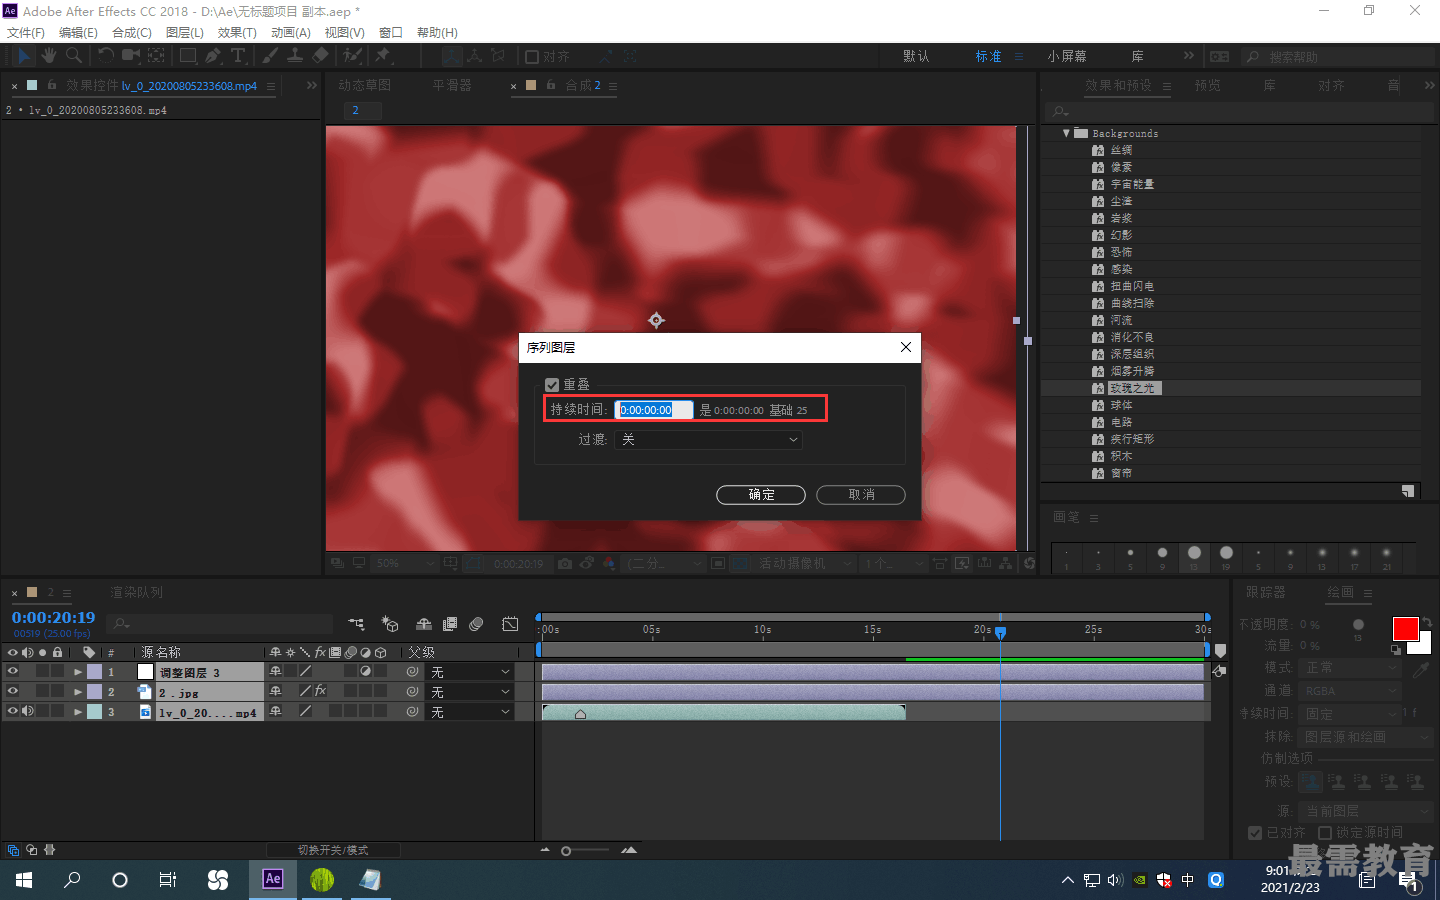
Task: Open parent dropdown for 调整图层 3 layer
Action: 470,672
